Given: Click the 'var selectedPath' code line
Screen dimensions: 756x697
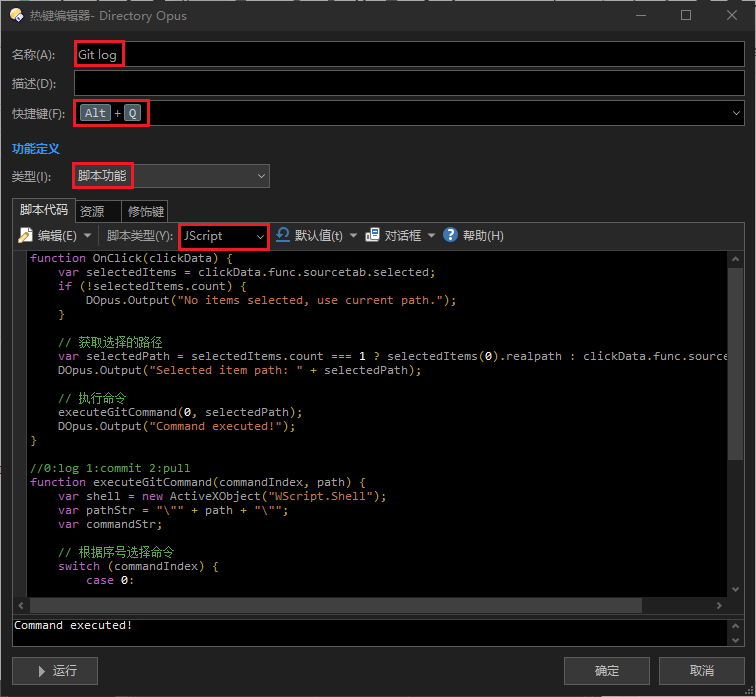Looking at the screenshot, I should [x=392, y=356].
